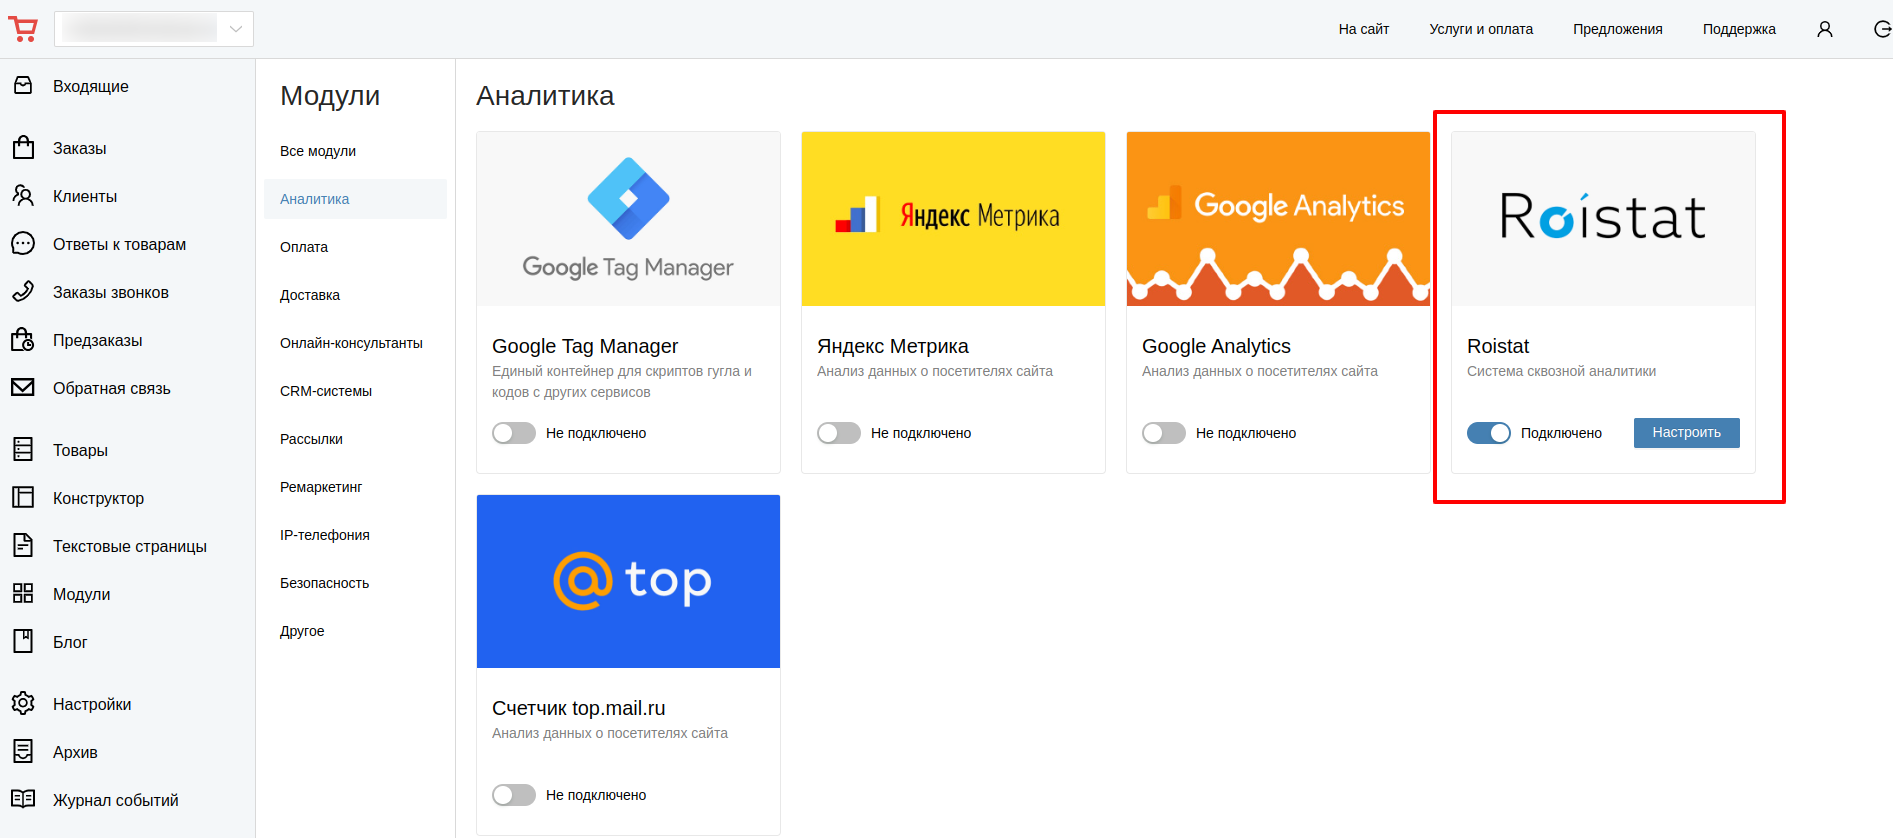This screenshot has width=1893, height=838.
Task: Disable the Roistat module toggle
Action: tap(1489, 433)
